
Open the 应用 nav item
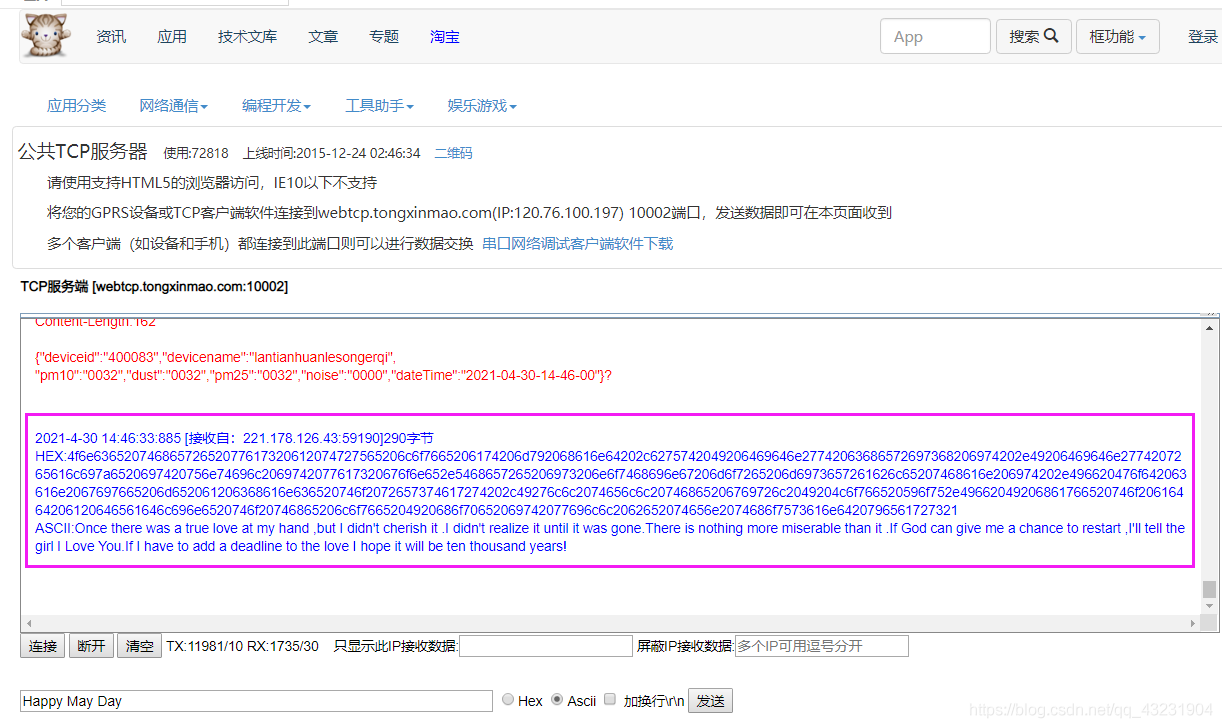click(172, 37)
